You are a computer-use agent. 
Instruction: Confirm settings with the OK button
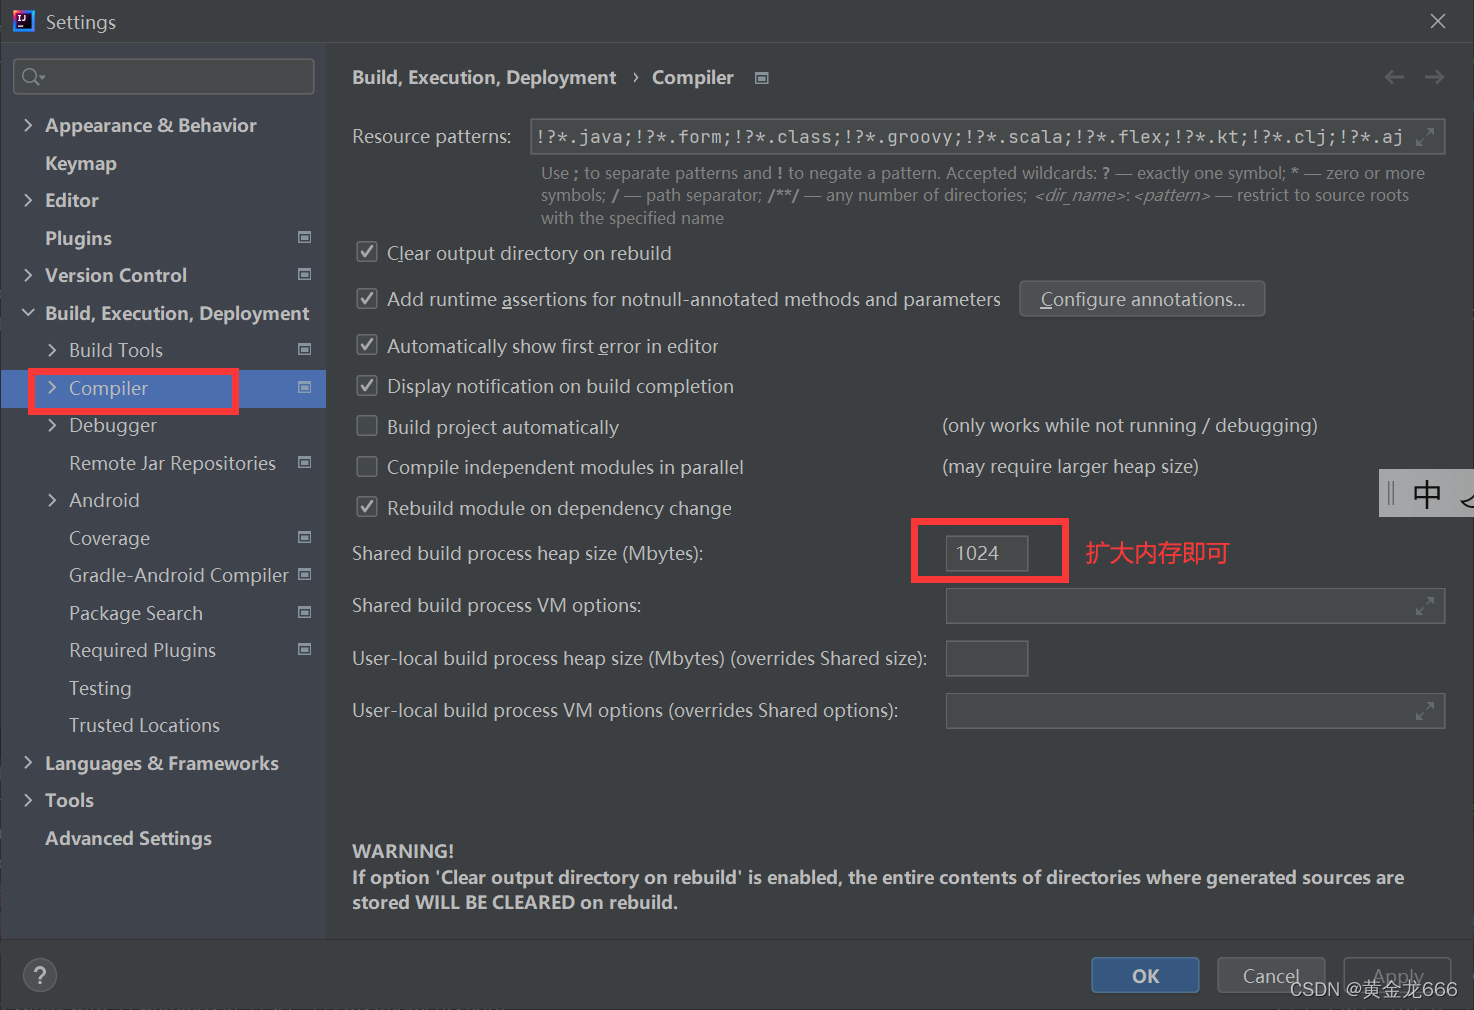[x=1145, y=976]
